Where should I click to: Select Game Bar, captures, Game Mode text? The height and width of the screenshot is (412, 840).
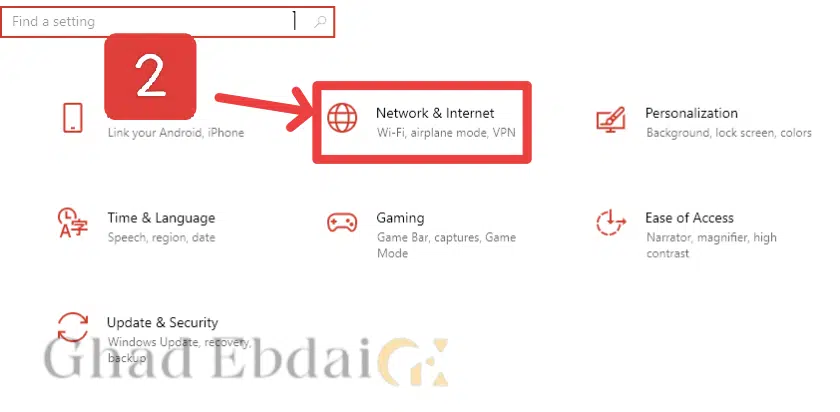[446, 245]
